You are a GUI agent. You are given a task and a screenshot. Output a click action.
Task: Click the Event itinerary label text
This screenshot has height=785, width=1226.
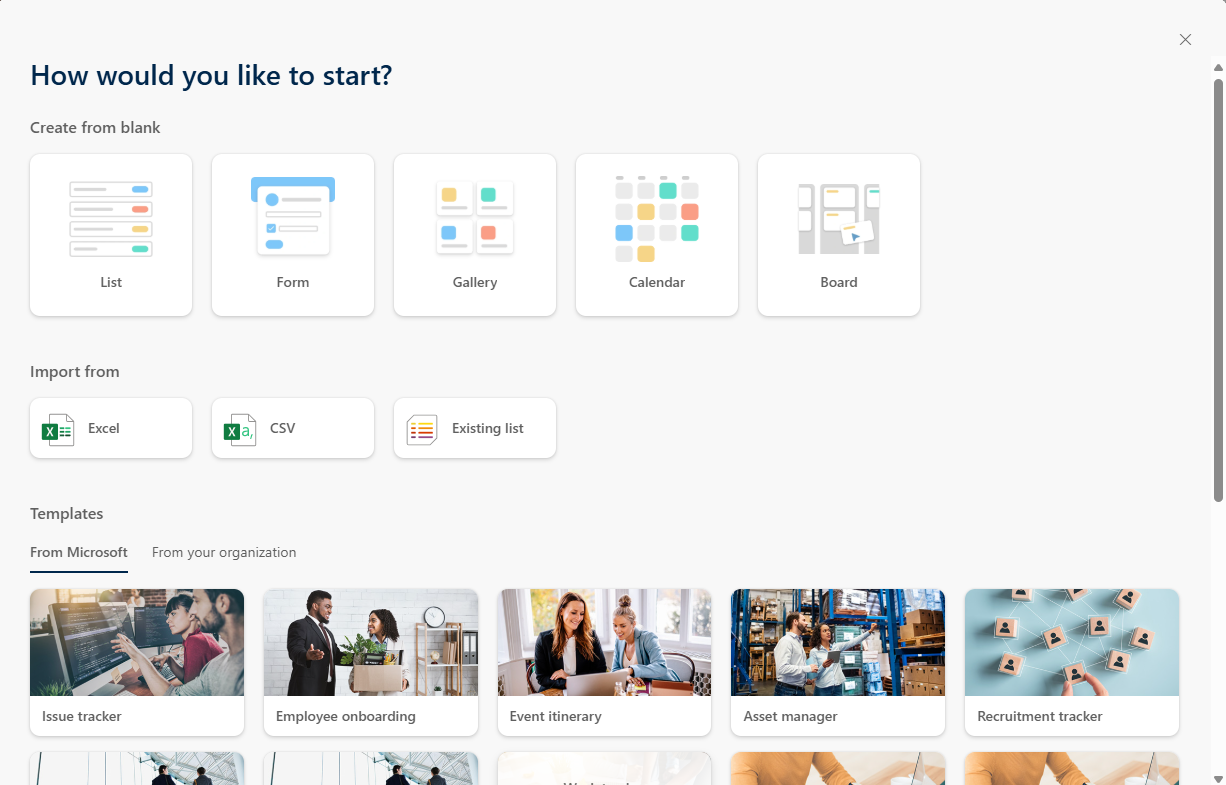pyautogui.click(x=556, y=716)
